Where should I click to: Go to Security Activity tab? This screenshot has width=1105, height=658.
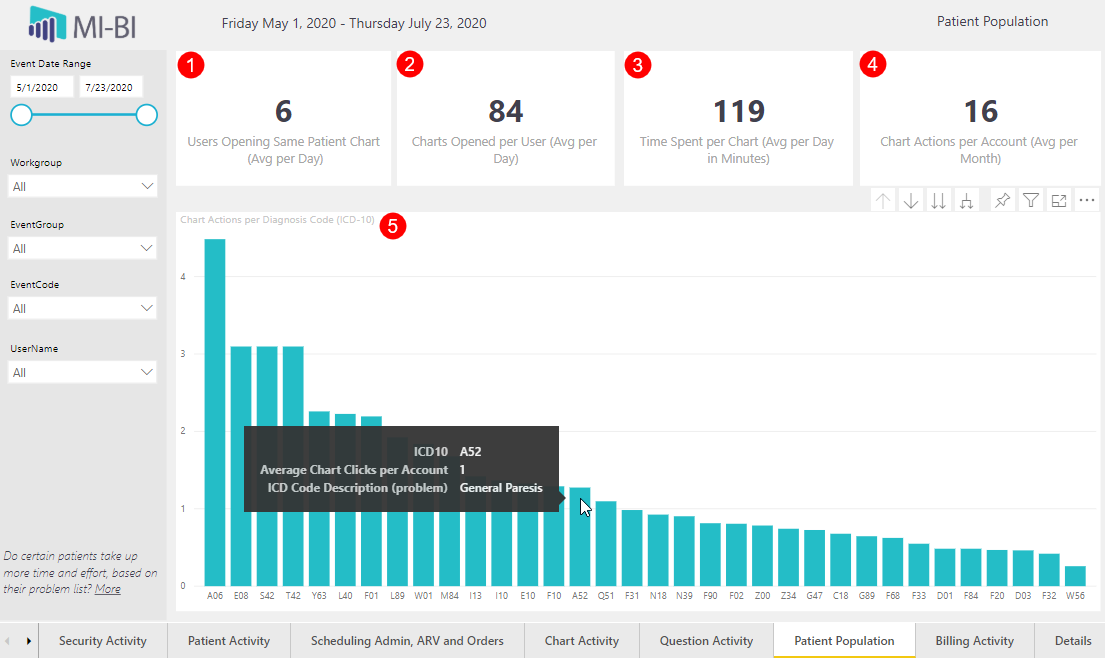tap(102, 641)
